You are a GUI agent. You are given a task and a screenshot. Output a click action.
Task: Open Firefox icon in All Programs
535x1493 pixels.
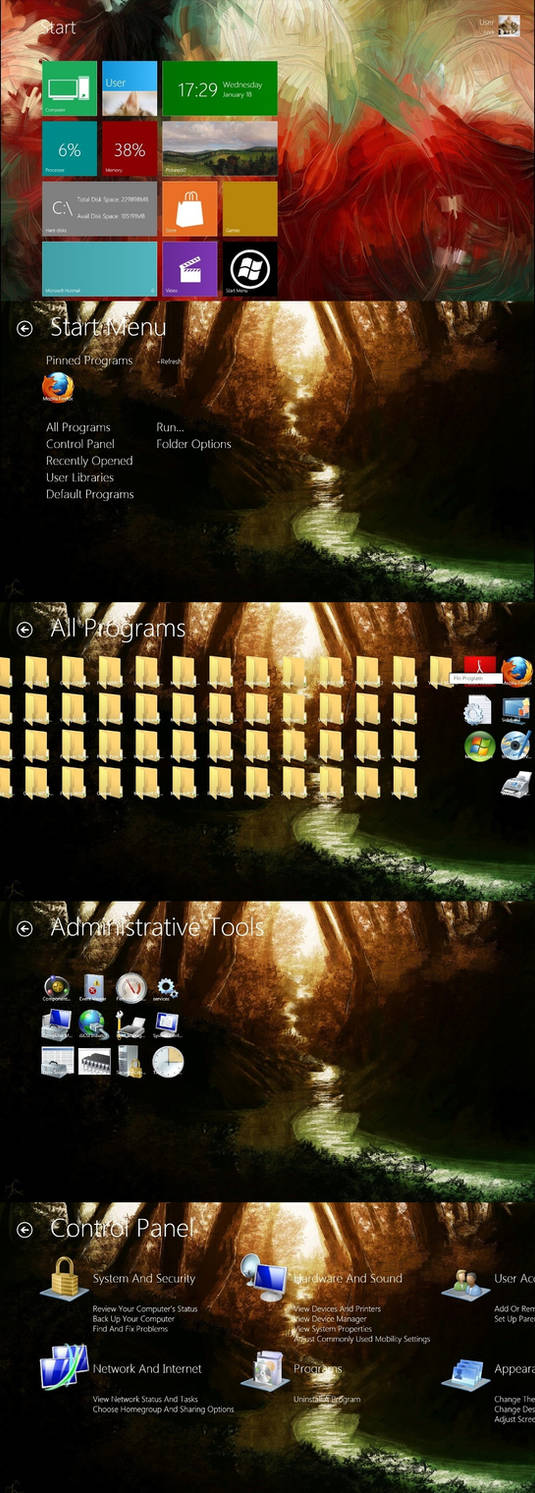517,671
